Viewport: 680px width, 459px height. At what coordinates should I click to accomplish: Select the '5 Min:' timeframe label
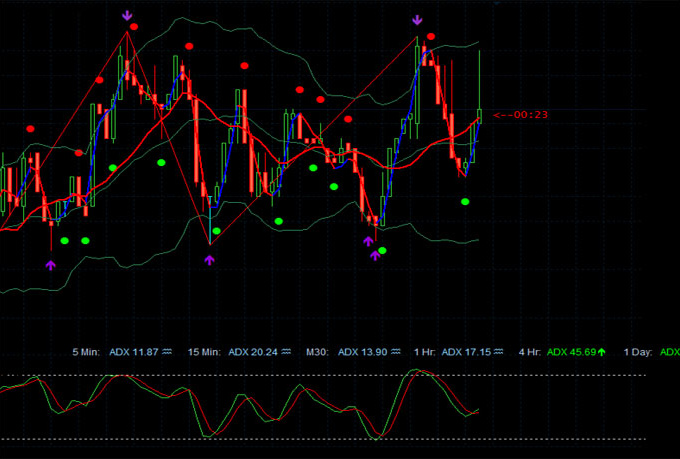pos(86,352)
